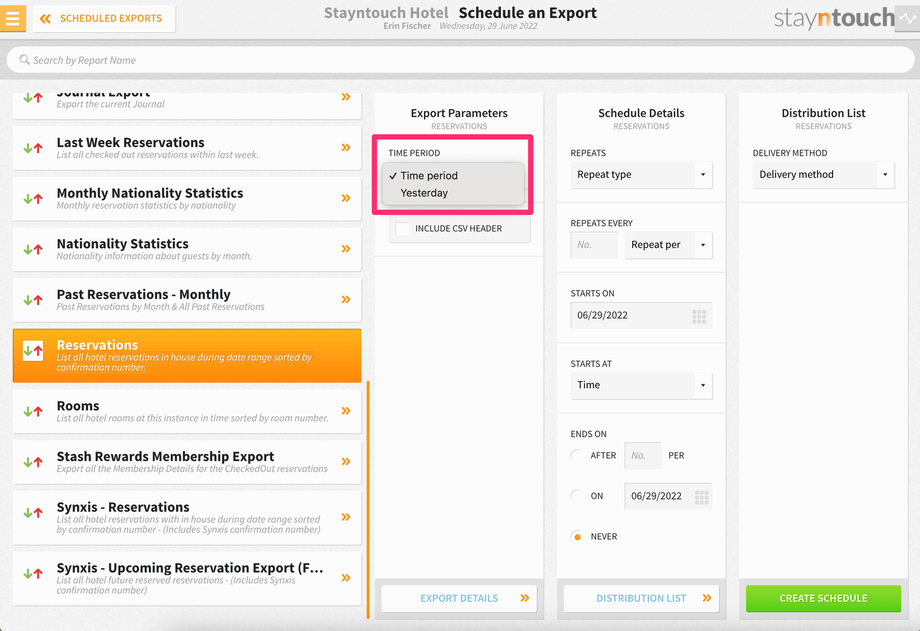Click export arrows icon for Last Week Reservations
This screenshot has width=920, height=631.
[33, 148]
